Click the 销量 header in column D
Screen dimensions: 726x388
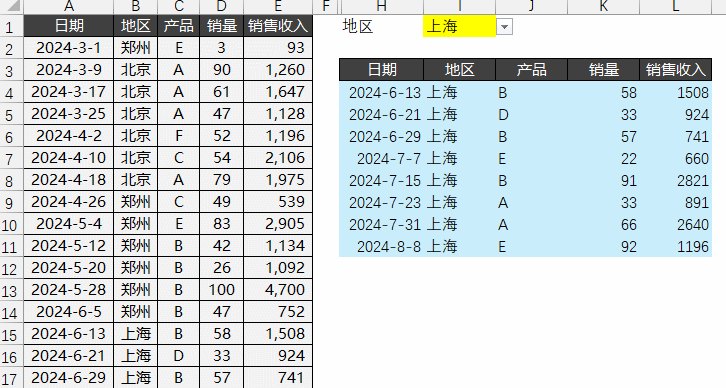point(222,26)
